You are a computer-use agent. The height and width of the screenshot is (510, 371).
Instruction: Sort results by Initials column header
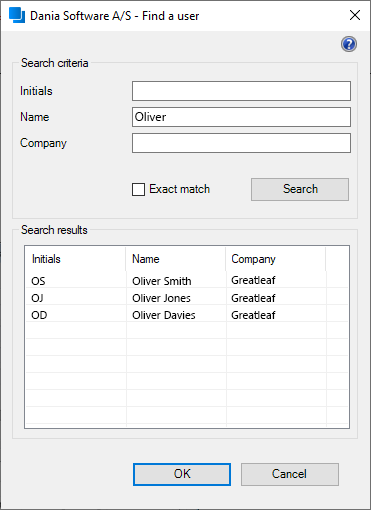pyautogui.click(x=75, y=259)
